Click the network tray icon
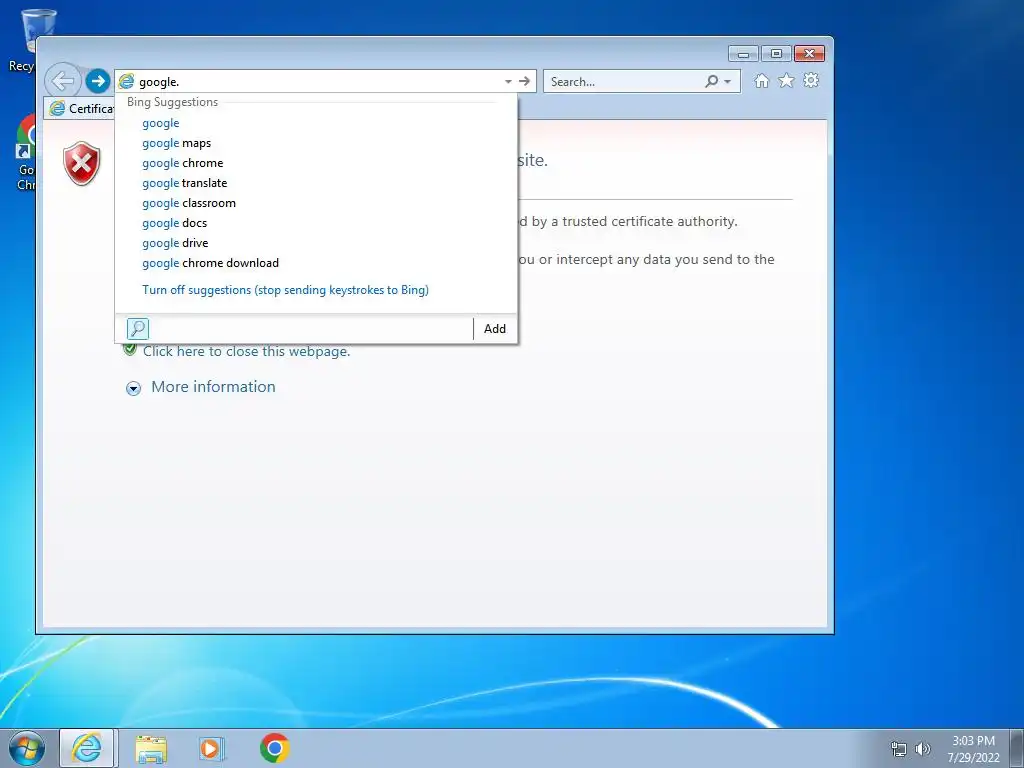This screenshot has height=768, width=1024. click(x=899, y=749)
